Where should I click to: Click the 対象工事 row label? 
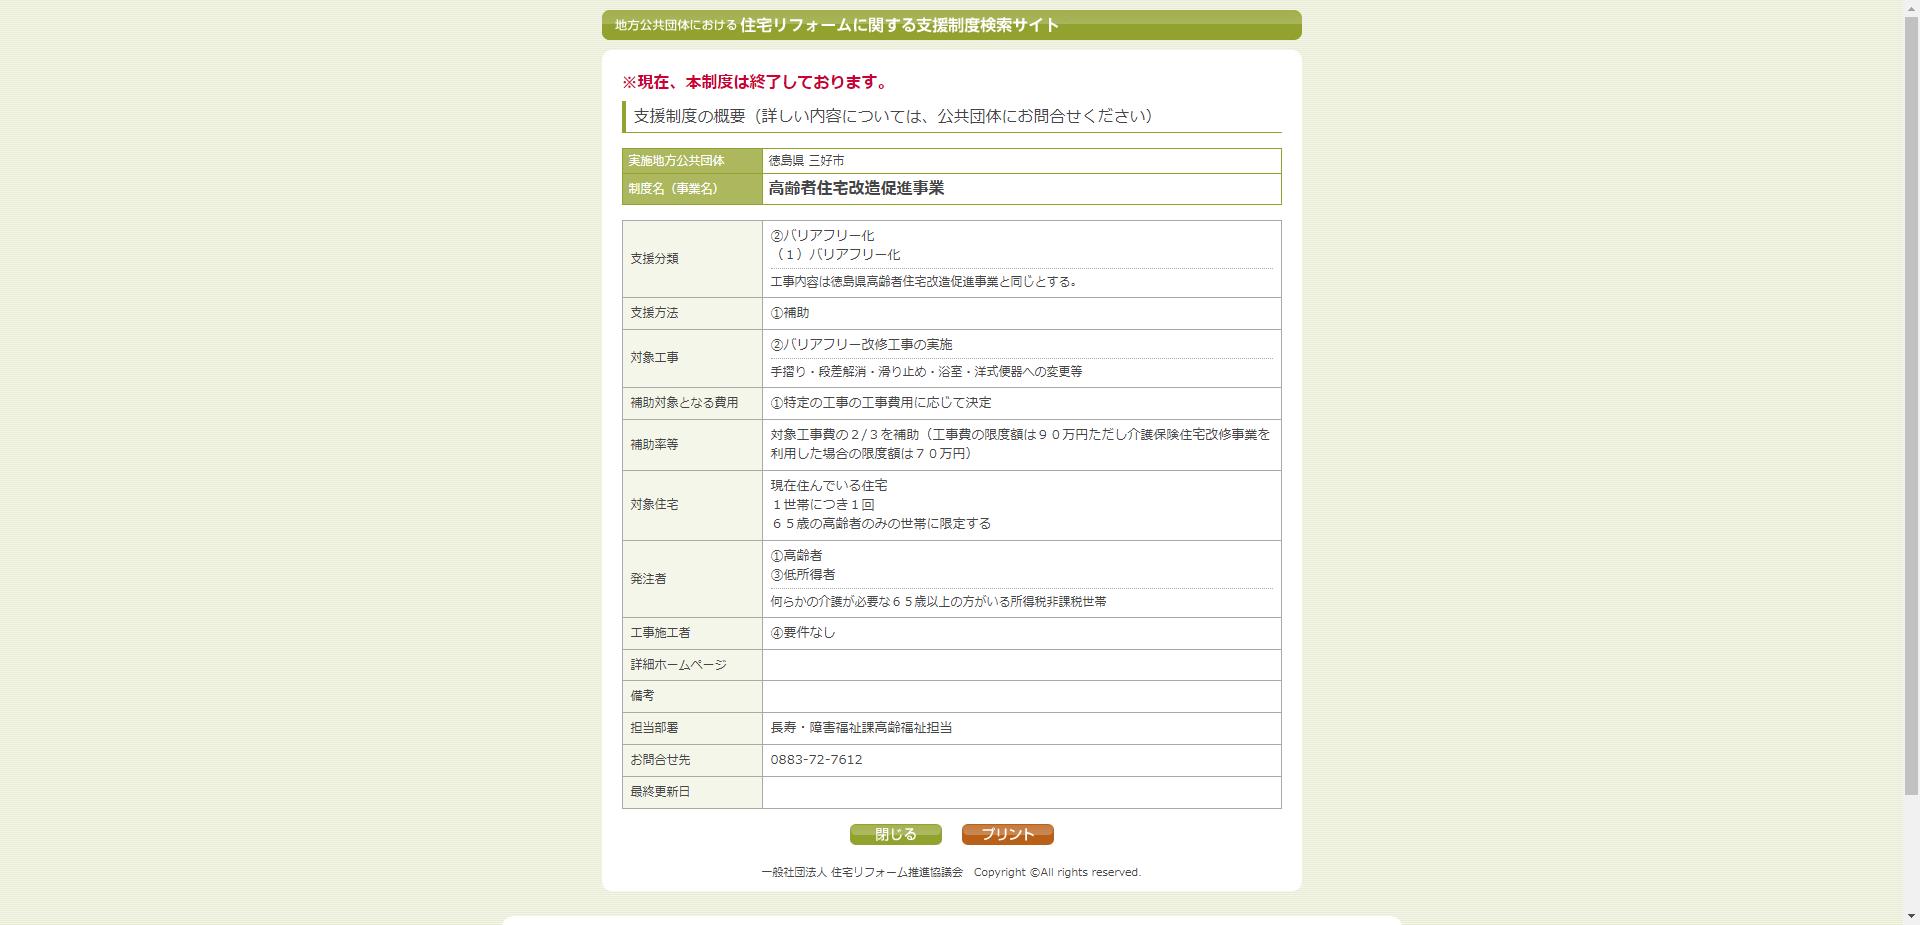654,357
